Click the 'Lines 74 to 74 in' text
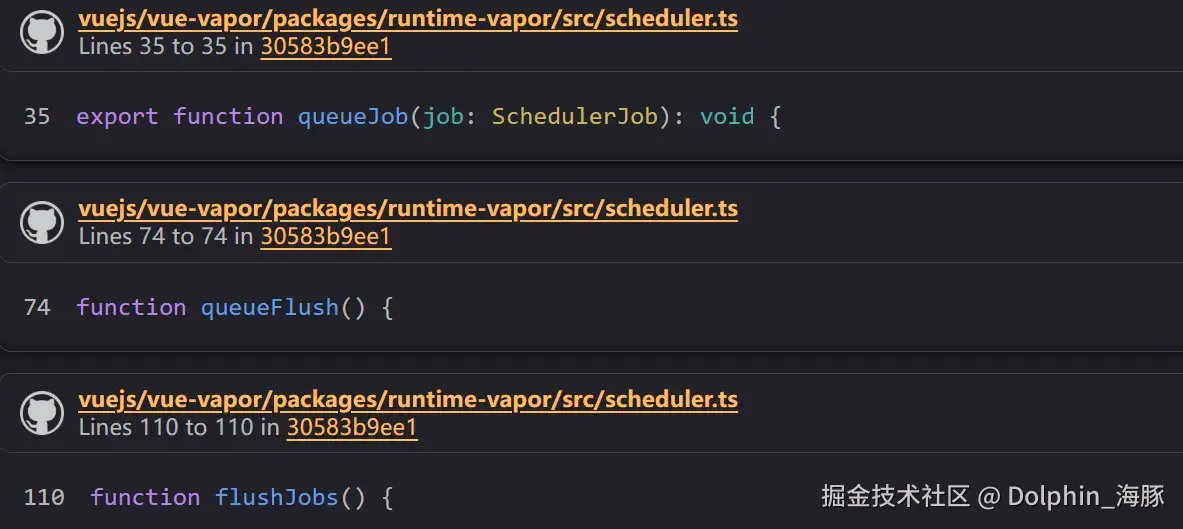This screenshot has height=529, width=1183. click(166, 236)
